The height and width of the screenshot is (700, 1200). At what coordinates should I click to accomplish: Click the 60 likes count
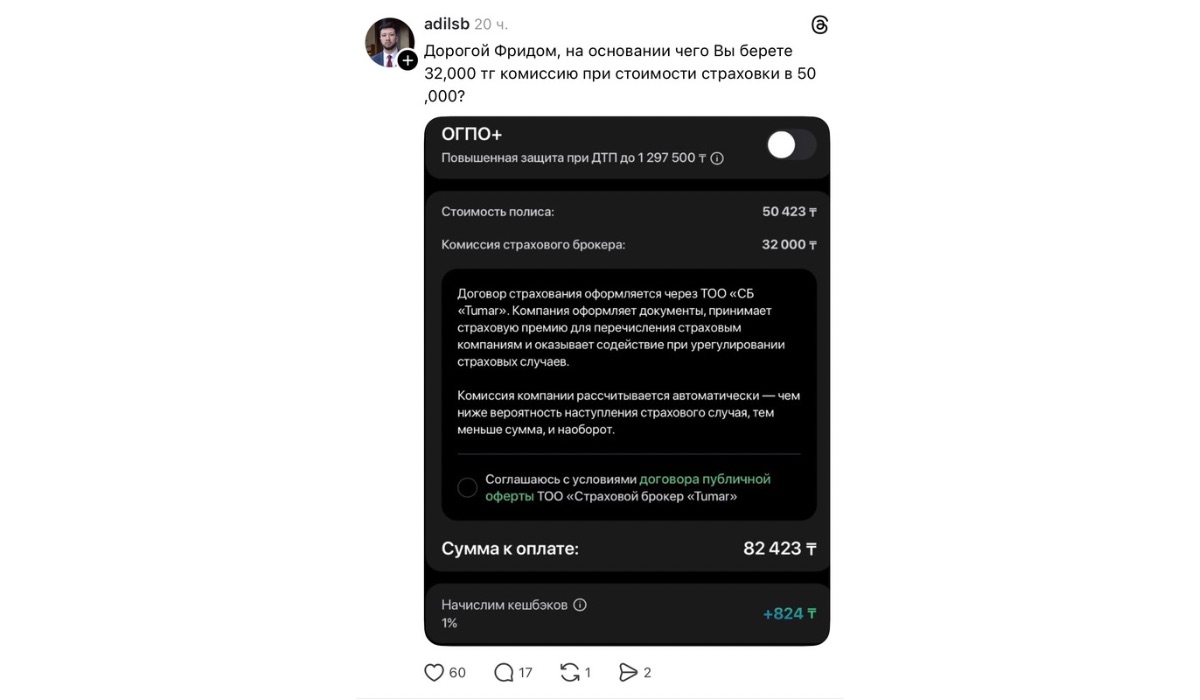(x=457, y=673)
